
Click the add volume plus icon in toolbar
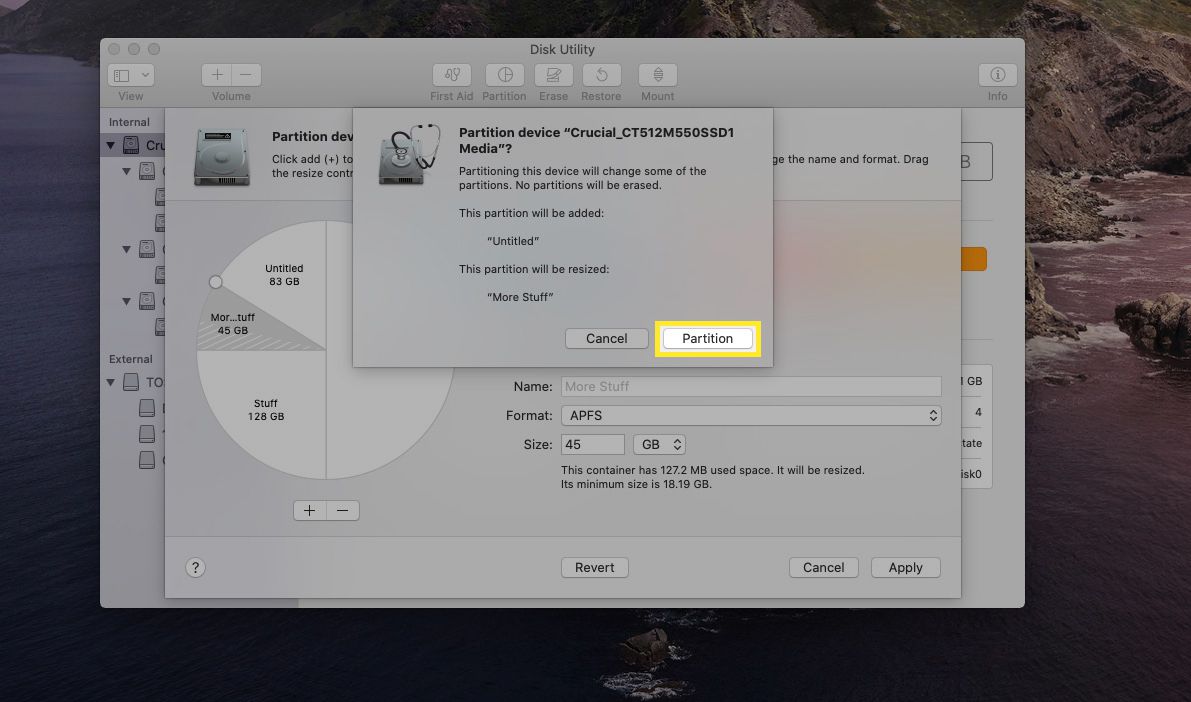[217, 76]
